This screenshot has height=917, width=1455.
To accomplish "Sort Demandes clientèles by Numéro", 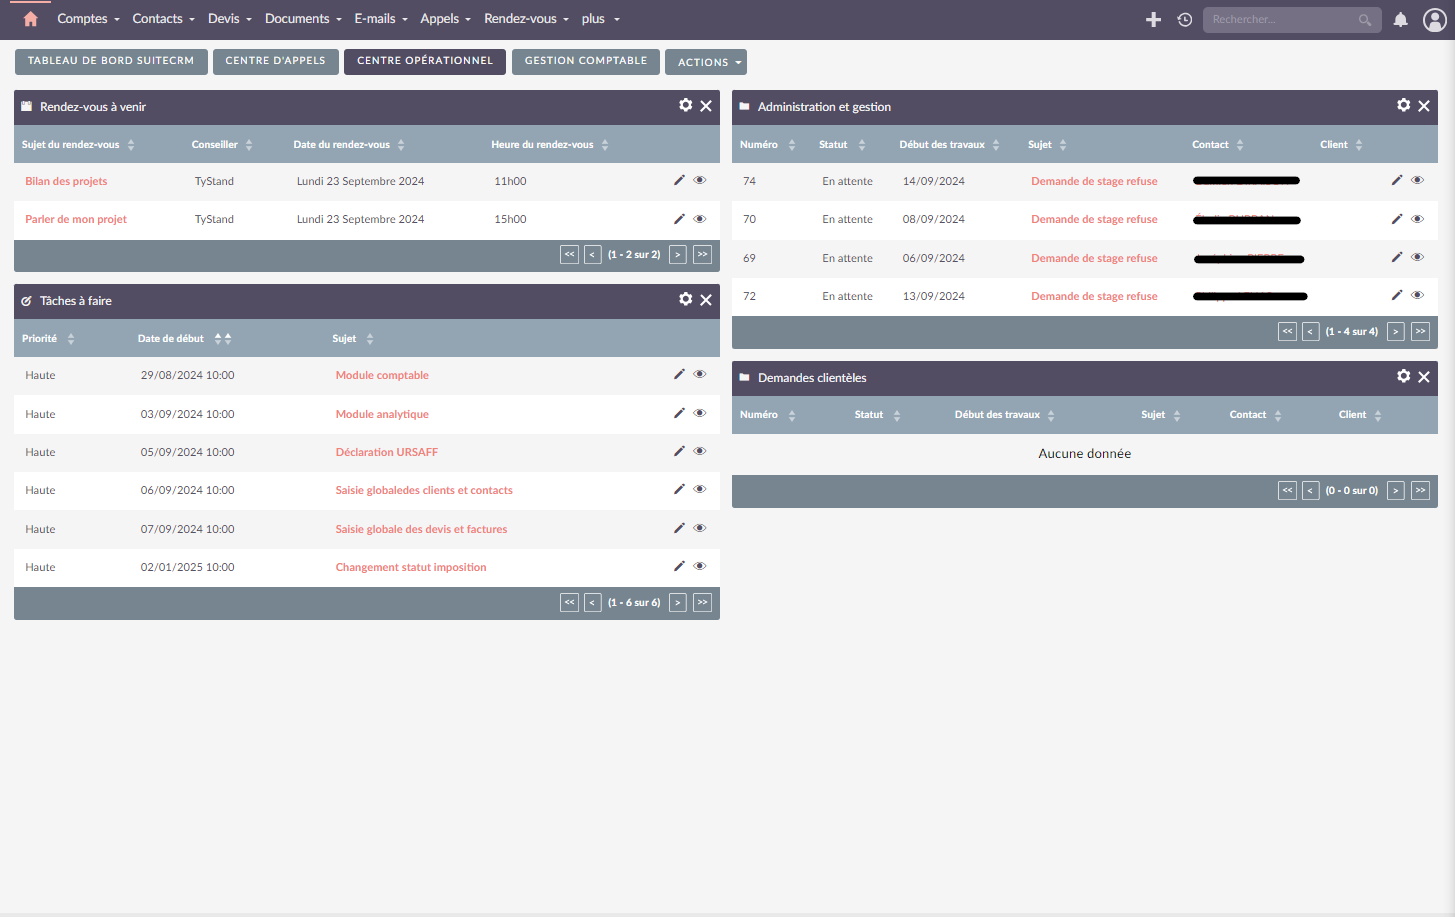I will point(768,415).
